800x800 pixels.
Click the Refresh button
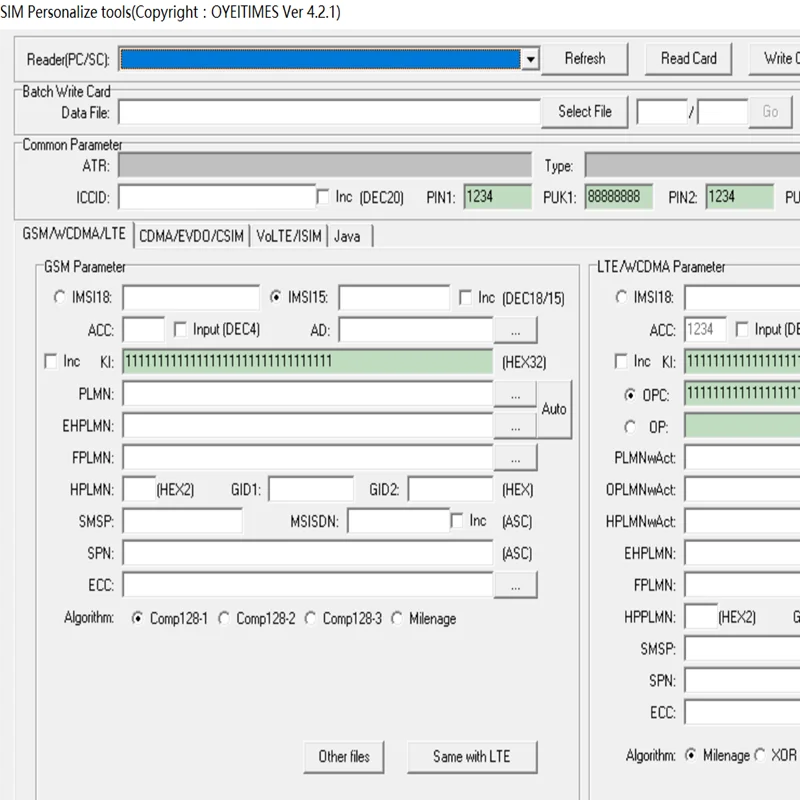[584, 59]
